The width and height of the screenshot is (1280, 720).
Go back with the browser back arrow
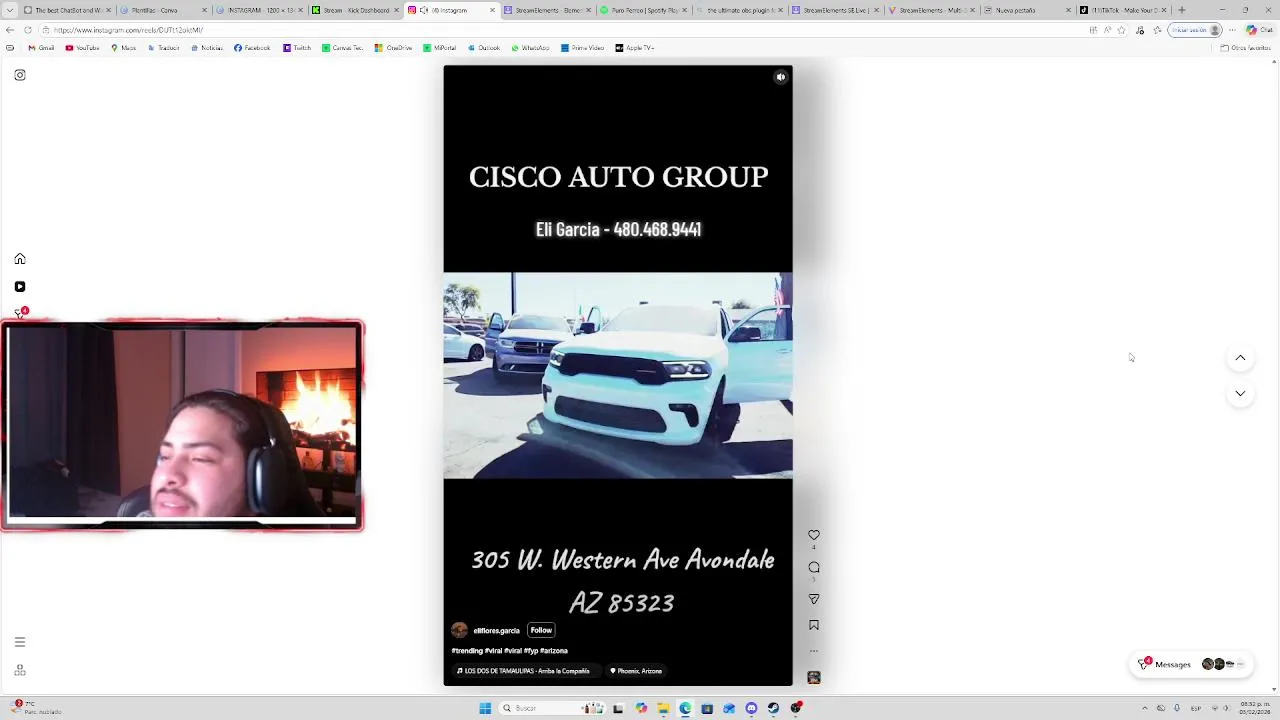tap(10, 30)
